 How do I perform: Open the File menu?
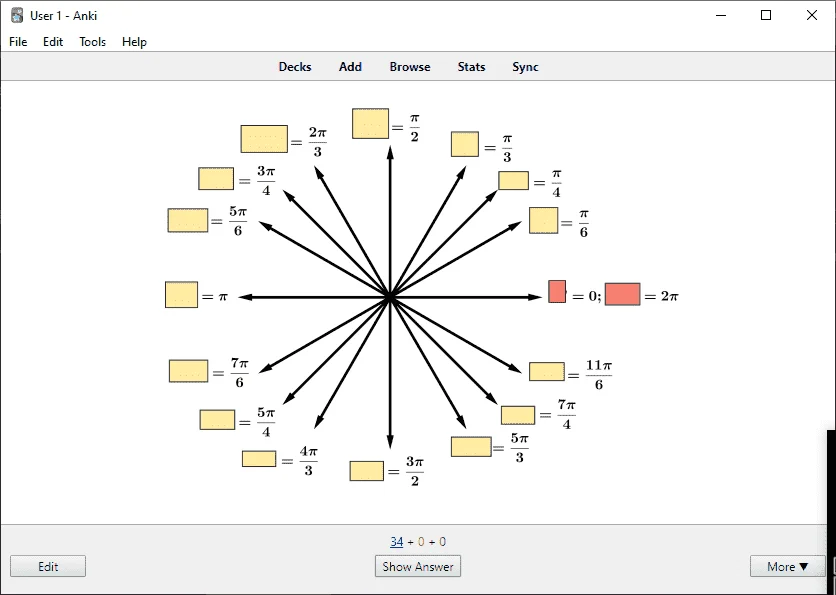click(18, 42)
